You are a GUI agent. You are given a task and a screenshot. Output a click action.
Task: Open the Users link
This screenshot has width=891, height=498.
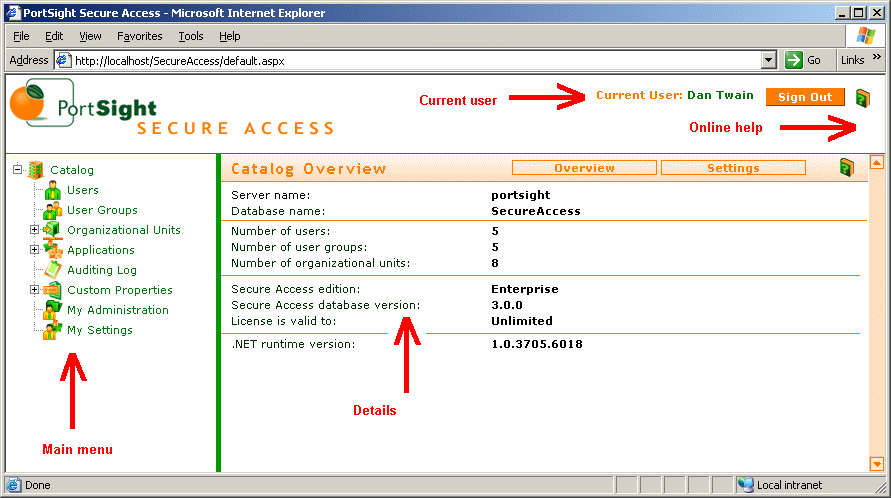[x=82, y=190]
